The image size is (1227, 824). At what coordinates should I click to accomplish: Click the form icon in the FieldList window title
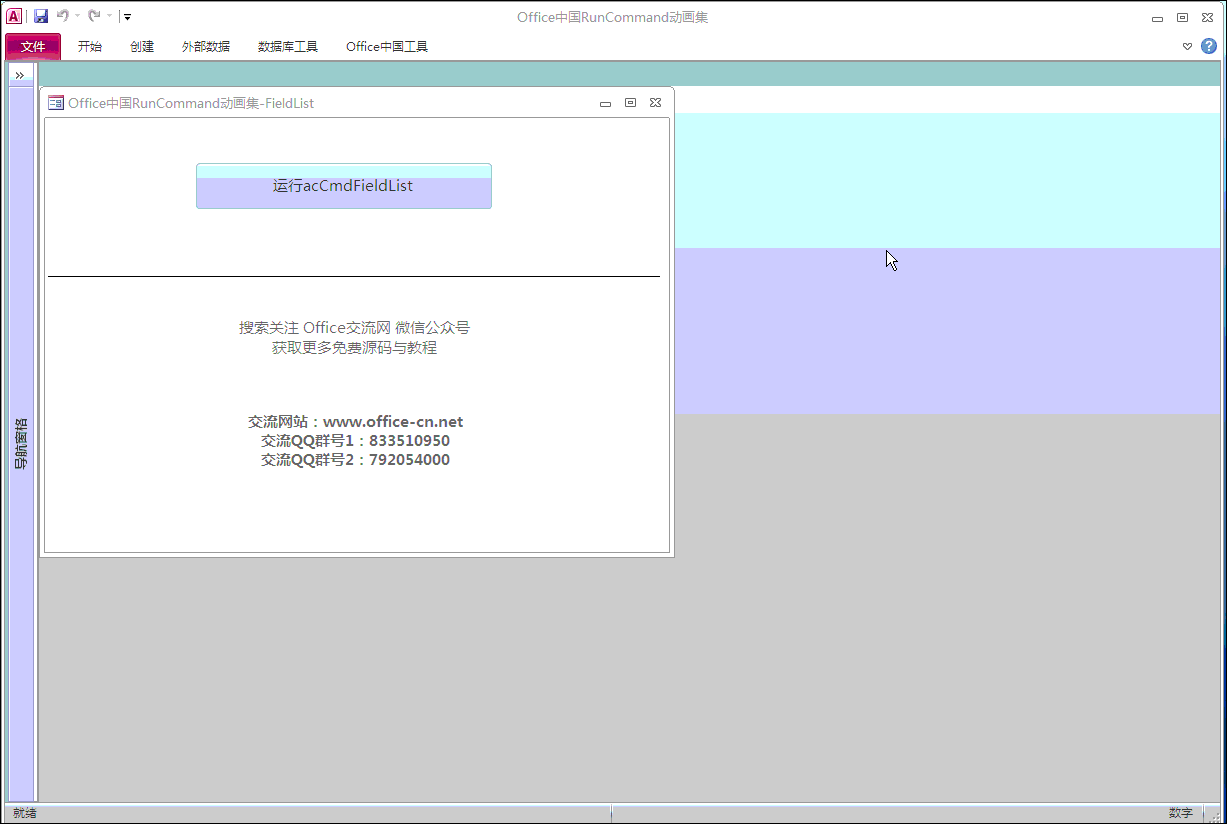(x=56, y=103)
